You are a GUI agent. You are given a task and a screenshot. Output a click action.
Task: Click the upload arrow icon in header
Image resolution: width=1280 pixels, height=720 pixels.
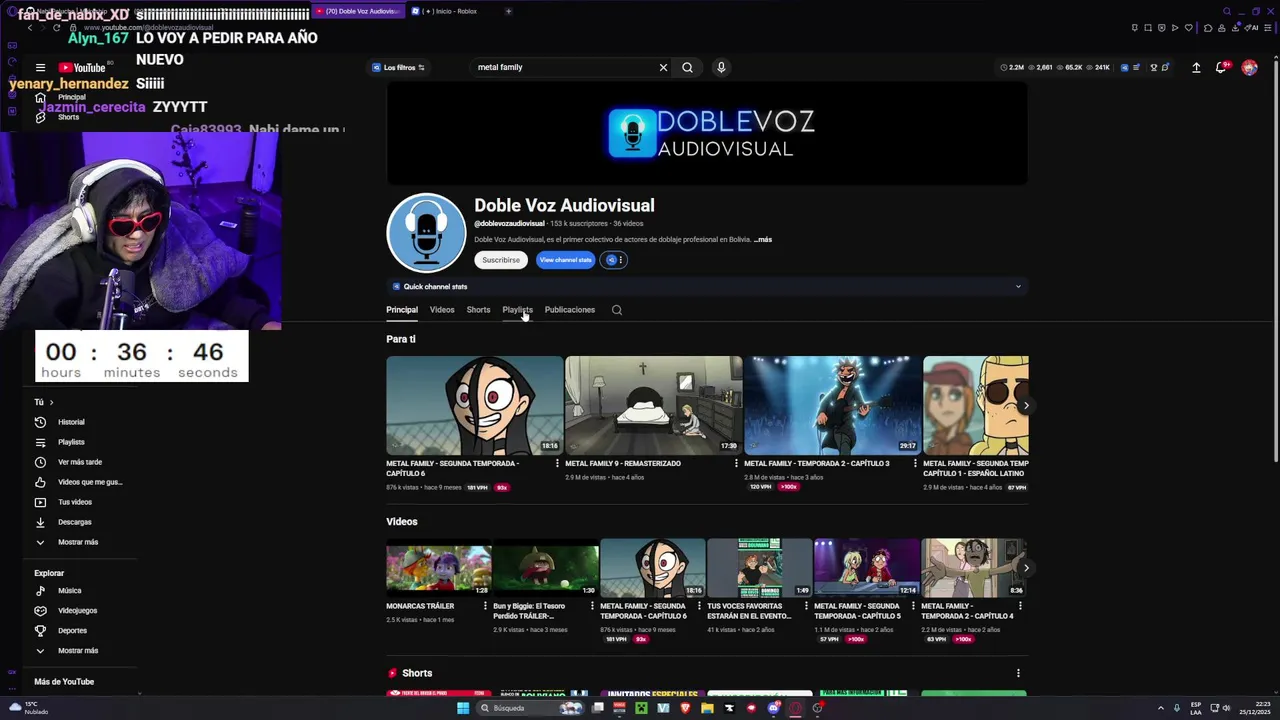click(x=1196, y=67)
